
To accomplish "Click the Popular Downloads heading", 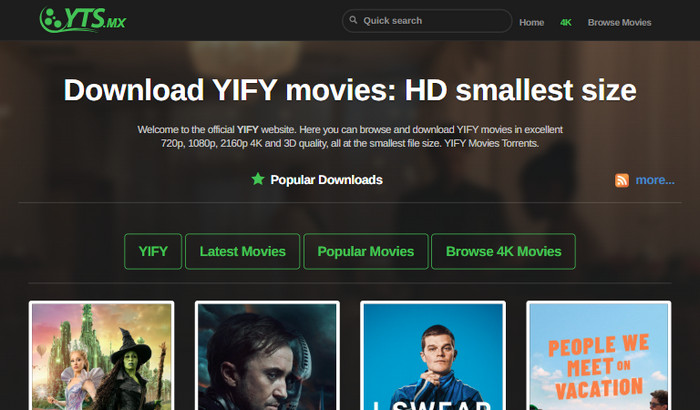I will tap(326, 180).
